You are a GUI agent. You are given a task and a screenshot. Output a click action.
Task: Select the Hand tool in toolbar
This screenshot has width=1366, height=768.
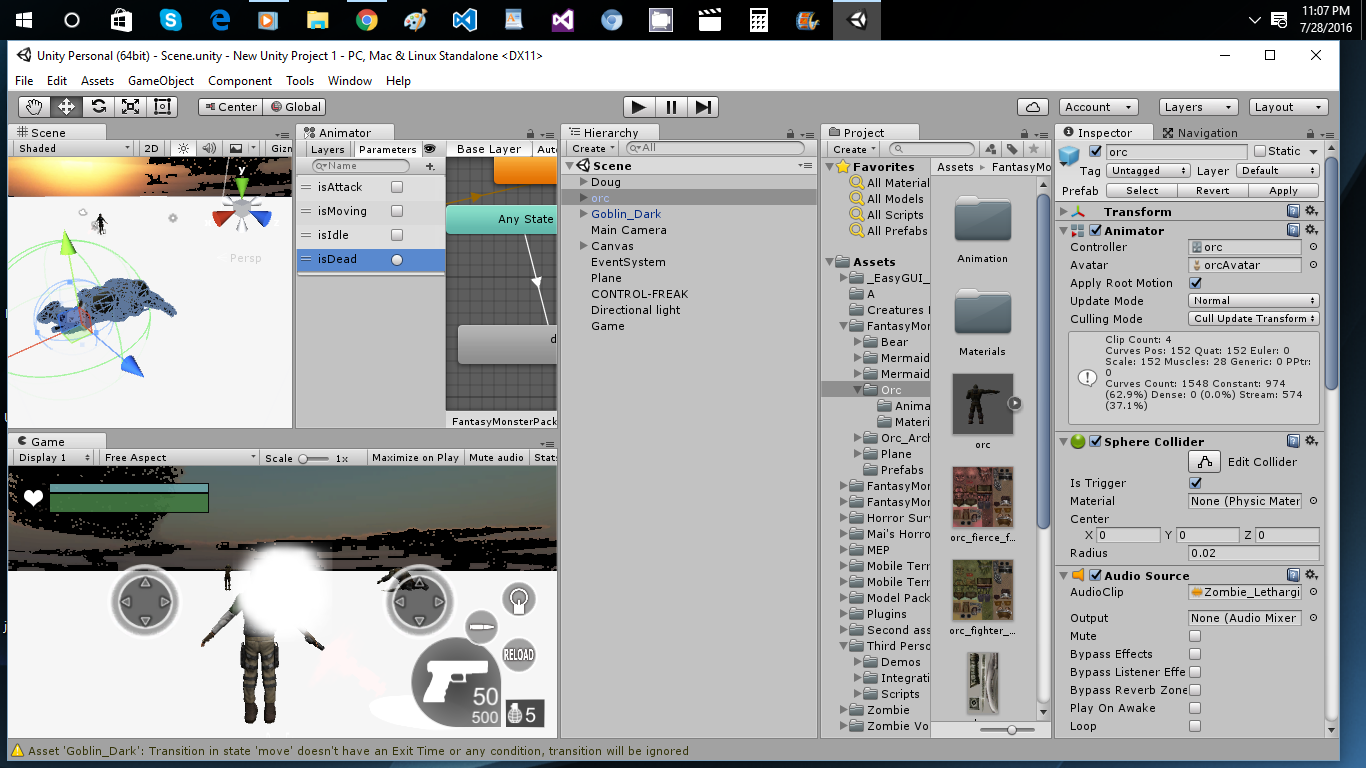[34, 107]
